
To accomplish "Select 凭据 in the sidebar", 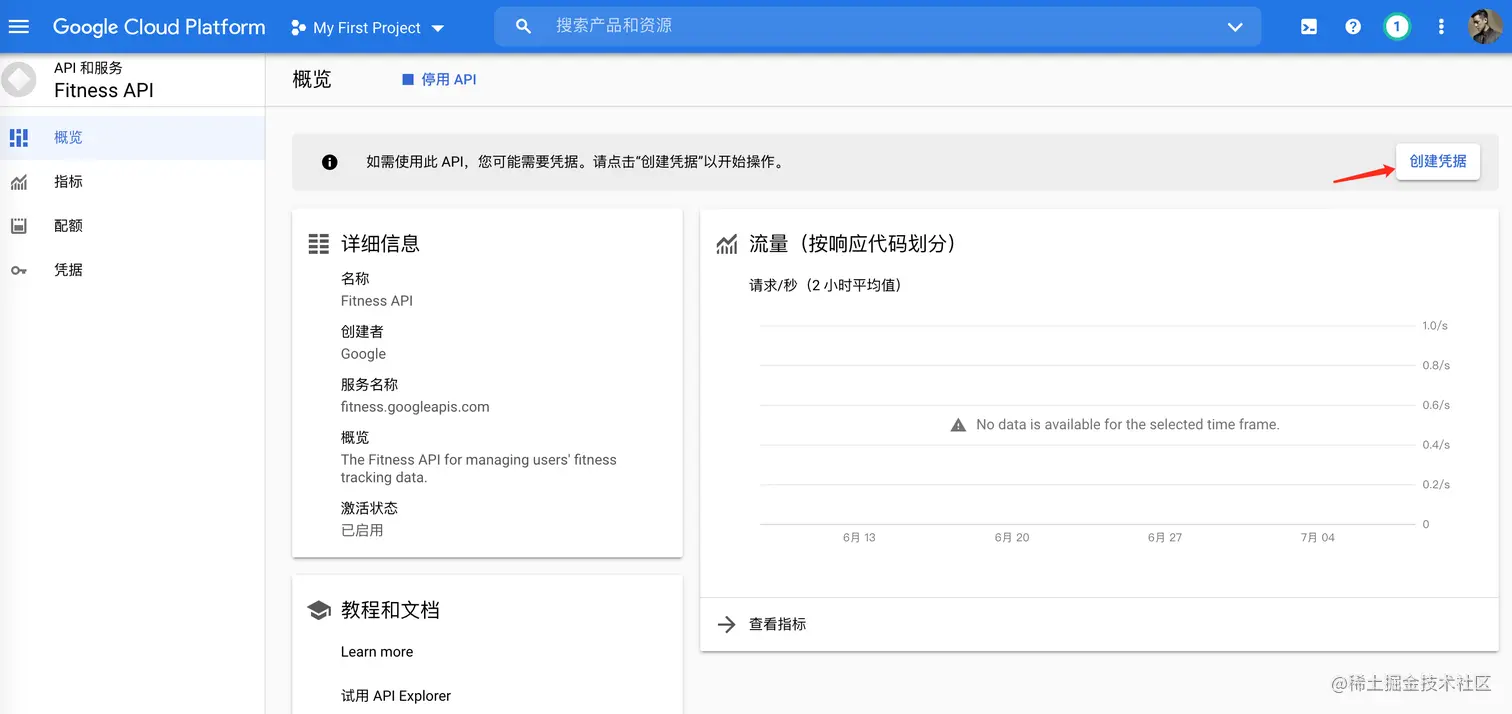I will click(132, 270).
